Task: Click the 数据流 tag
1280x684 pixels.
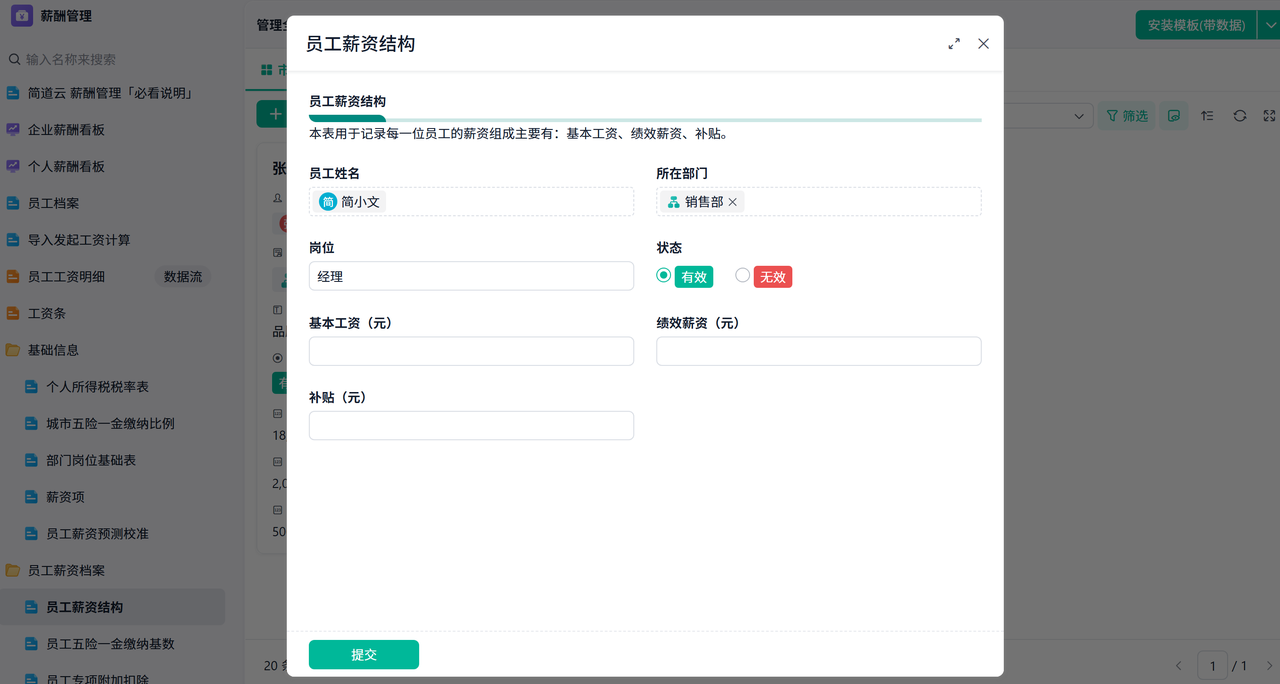Action: click(x=183, y=276)
